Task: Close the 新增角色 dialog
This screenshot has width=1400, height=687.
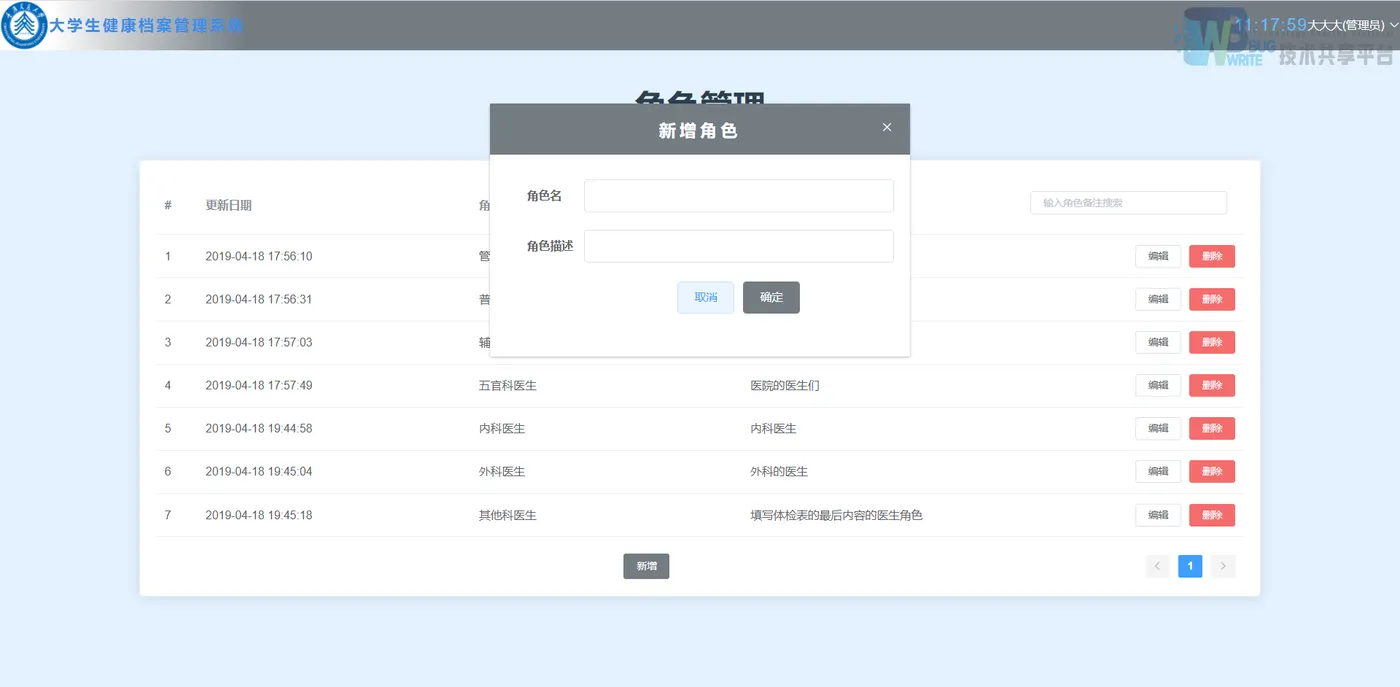Action: coord(887,127)
